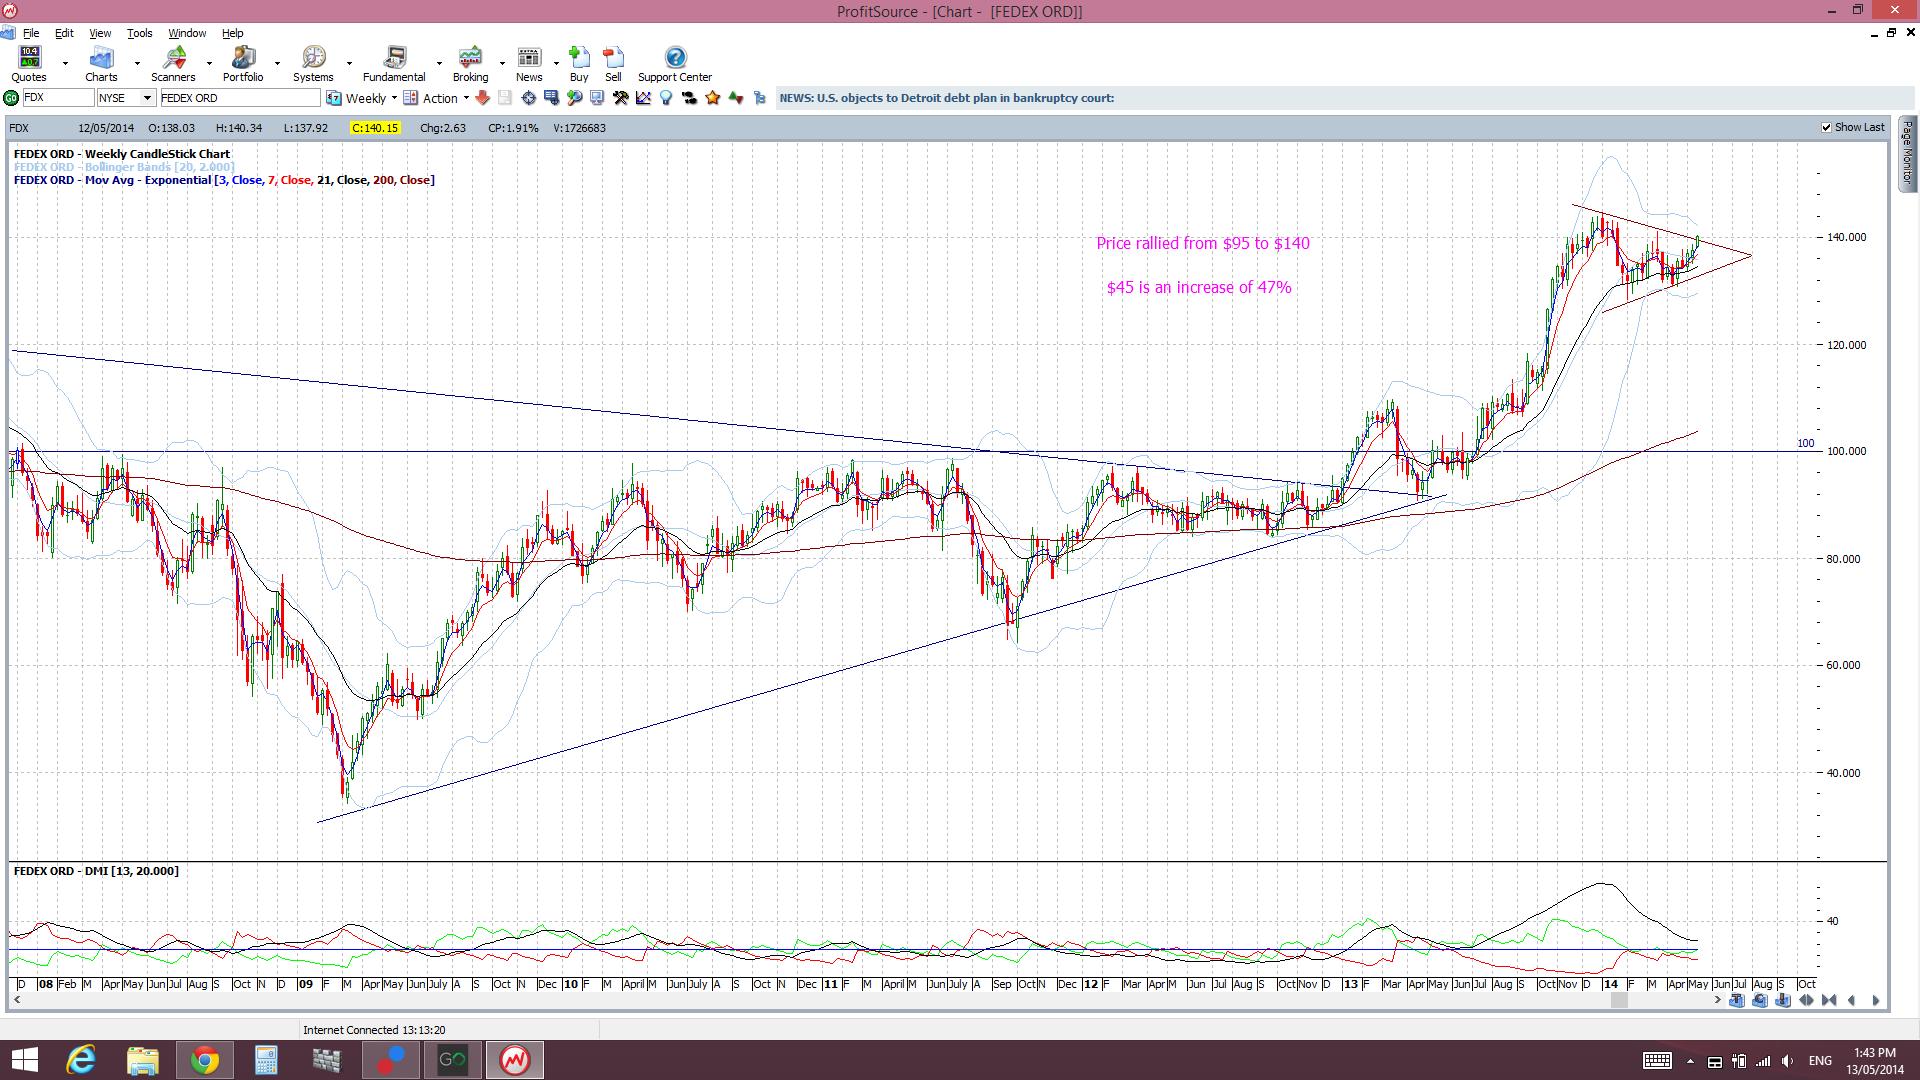Viewport: 1920px width, 1080px height.
Task: Expand the Portfolio dropdown arrow
Action: [277, 63]
